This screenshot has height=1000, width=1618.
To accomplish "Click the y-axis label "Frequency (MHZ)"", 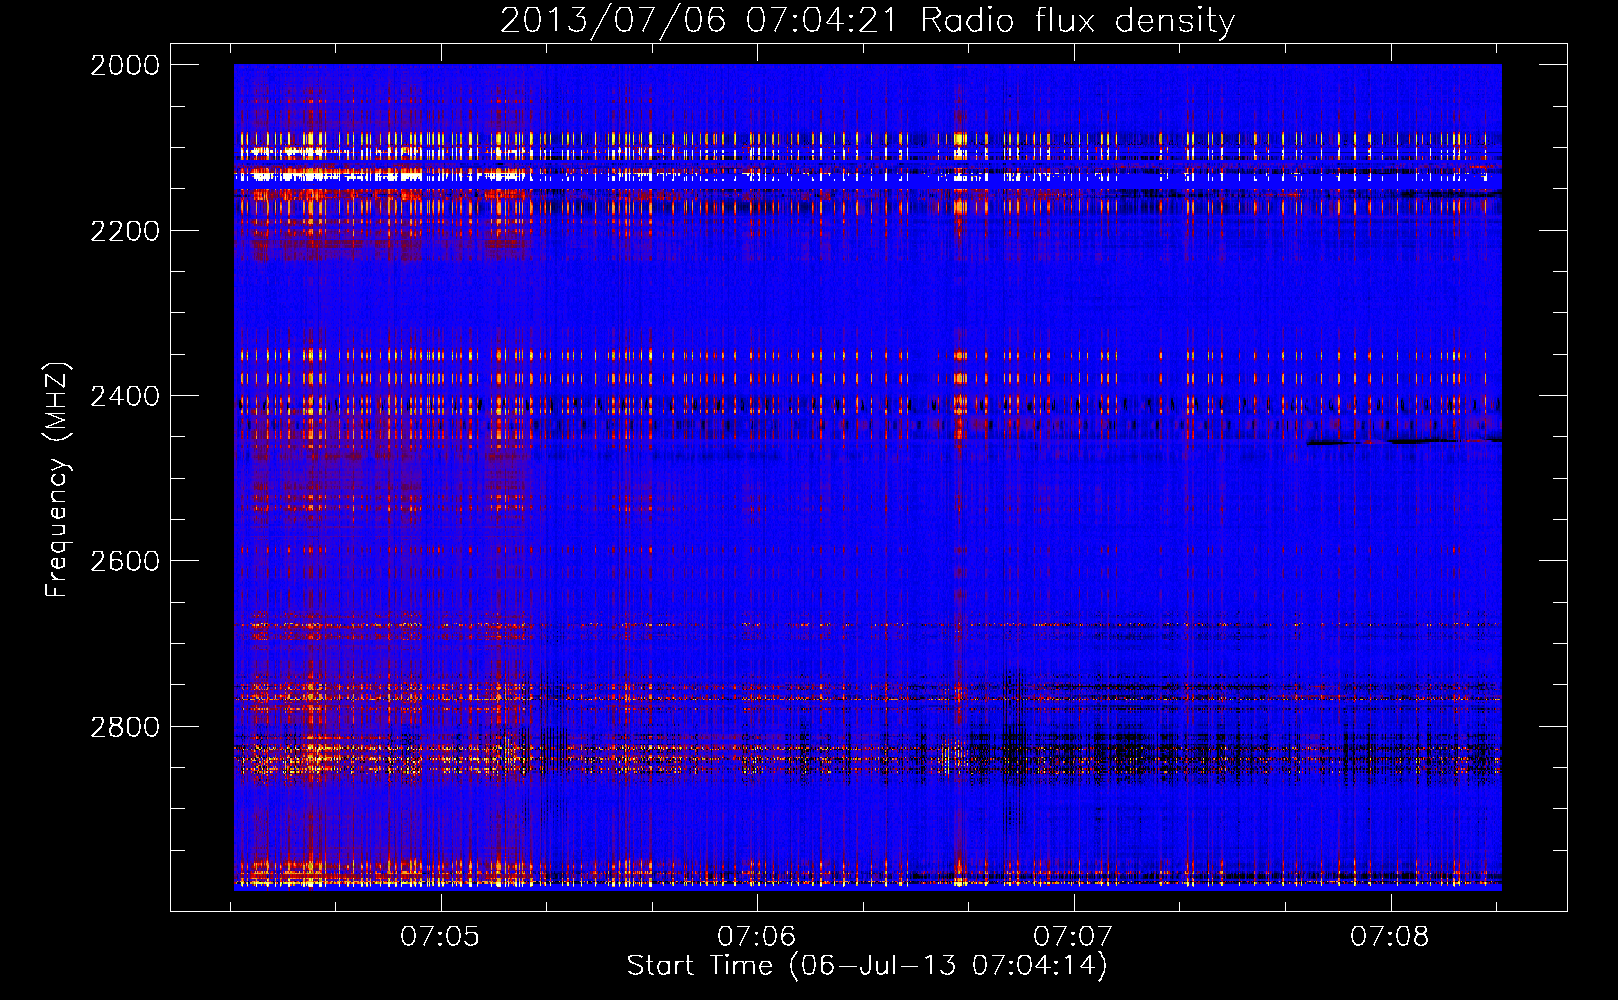I will click(57, 480).
